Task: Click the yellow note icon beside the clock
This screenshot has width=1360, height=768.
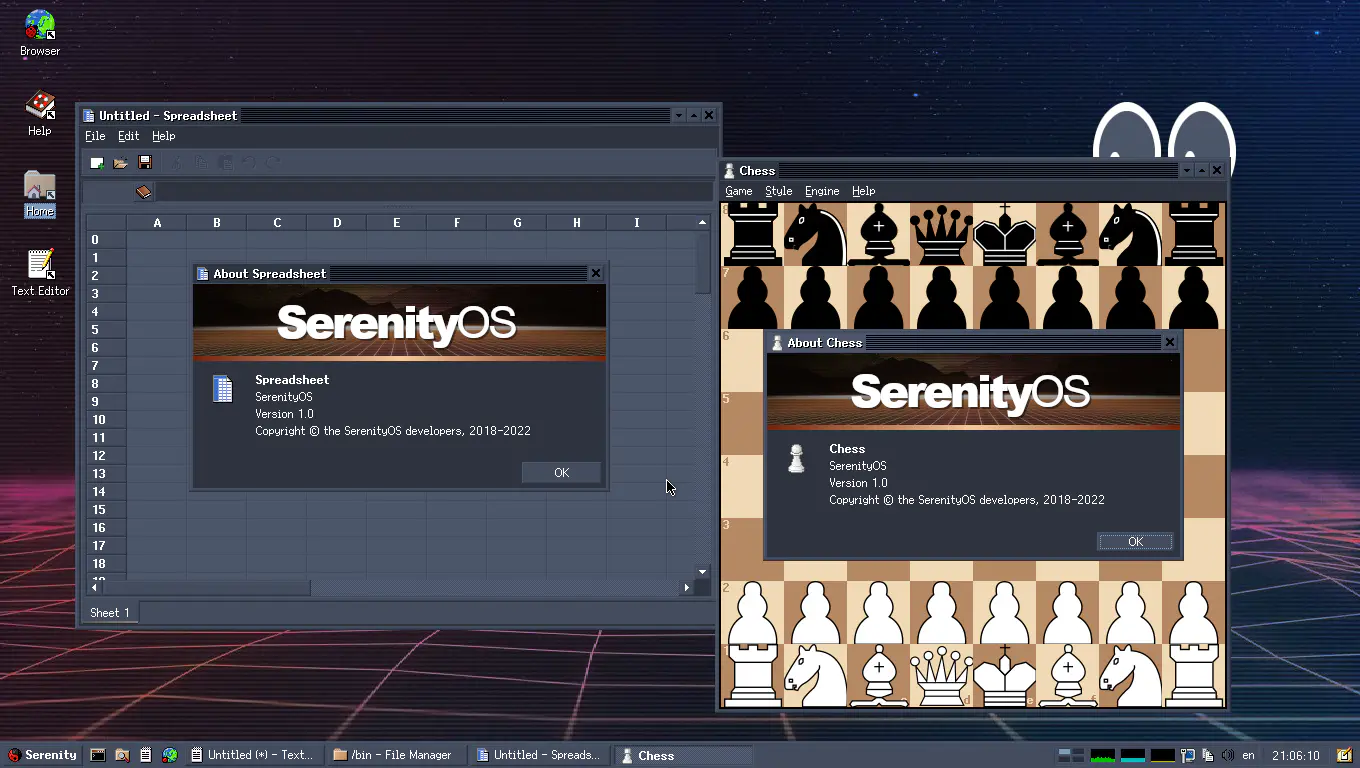Action: coord(1344,755)
